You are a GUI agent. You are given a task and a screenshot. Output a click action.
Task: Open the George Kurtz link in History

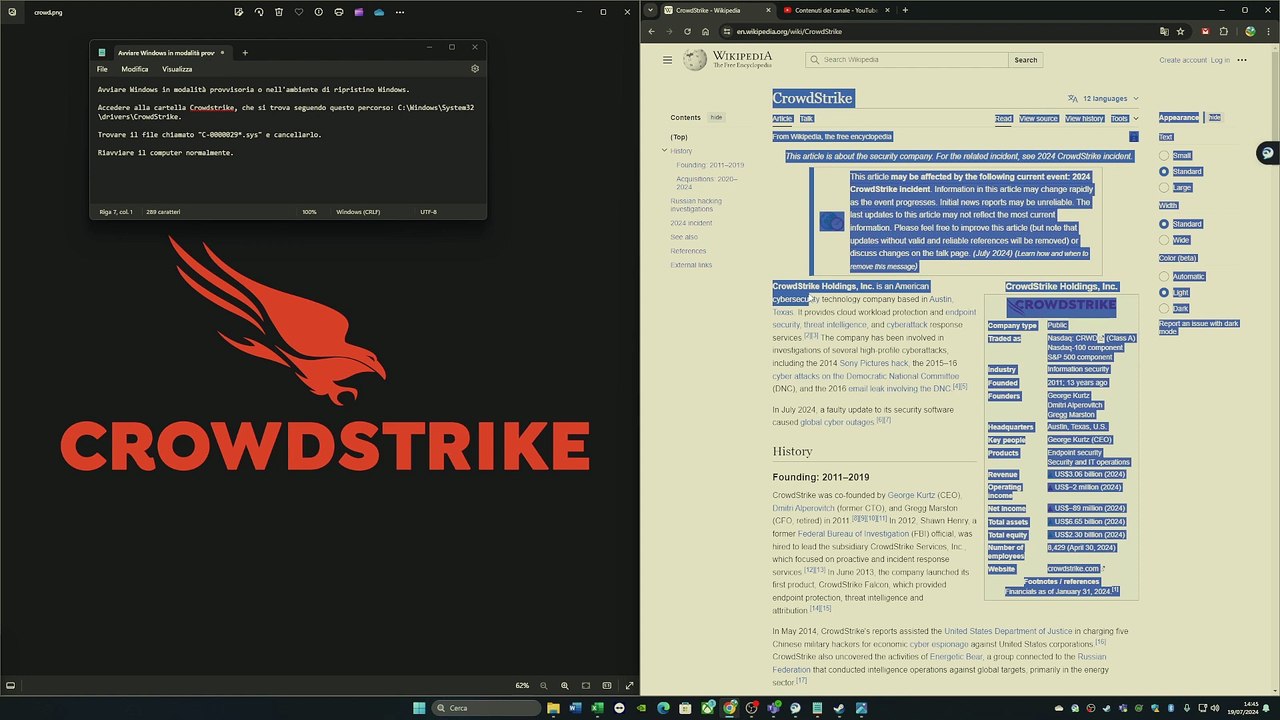(911, 495)
